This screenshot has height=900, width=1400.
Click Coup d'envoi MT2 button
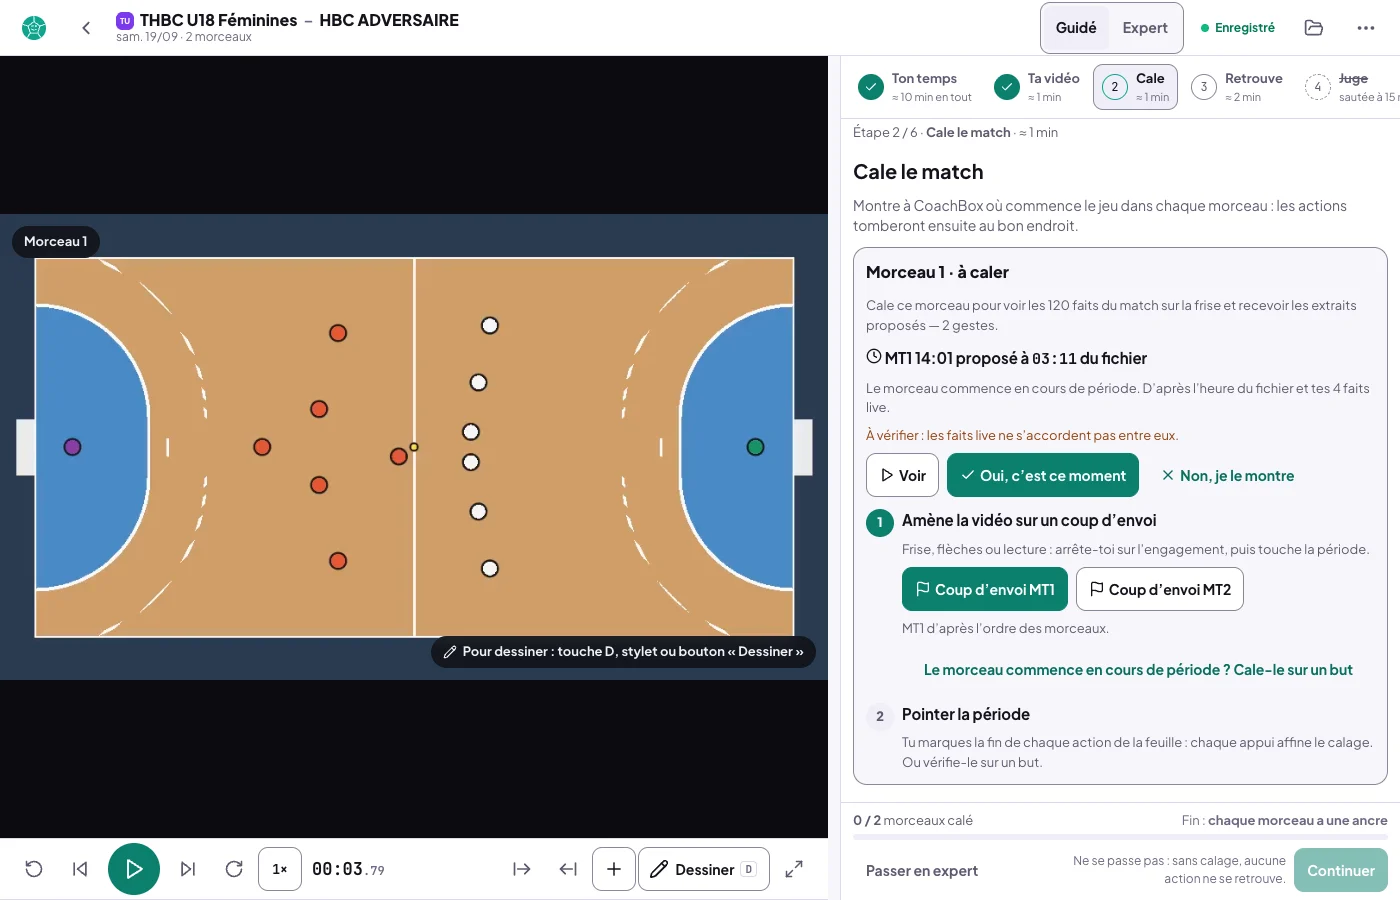tap(1160, 589)
